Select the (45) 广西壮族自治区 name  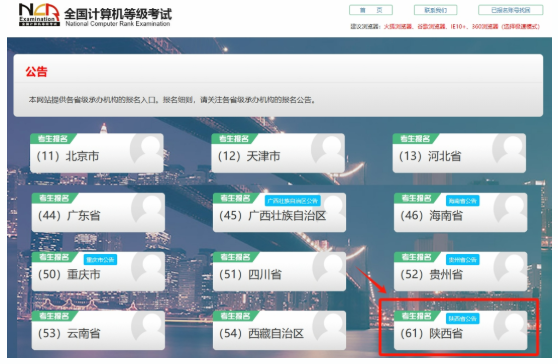pyautogui.click(x=273, y=216)
